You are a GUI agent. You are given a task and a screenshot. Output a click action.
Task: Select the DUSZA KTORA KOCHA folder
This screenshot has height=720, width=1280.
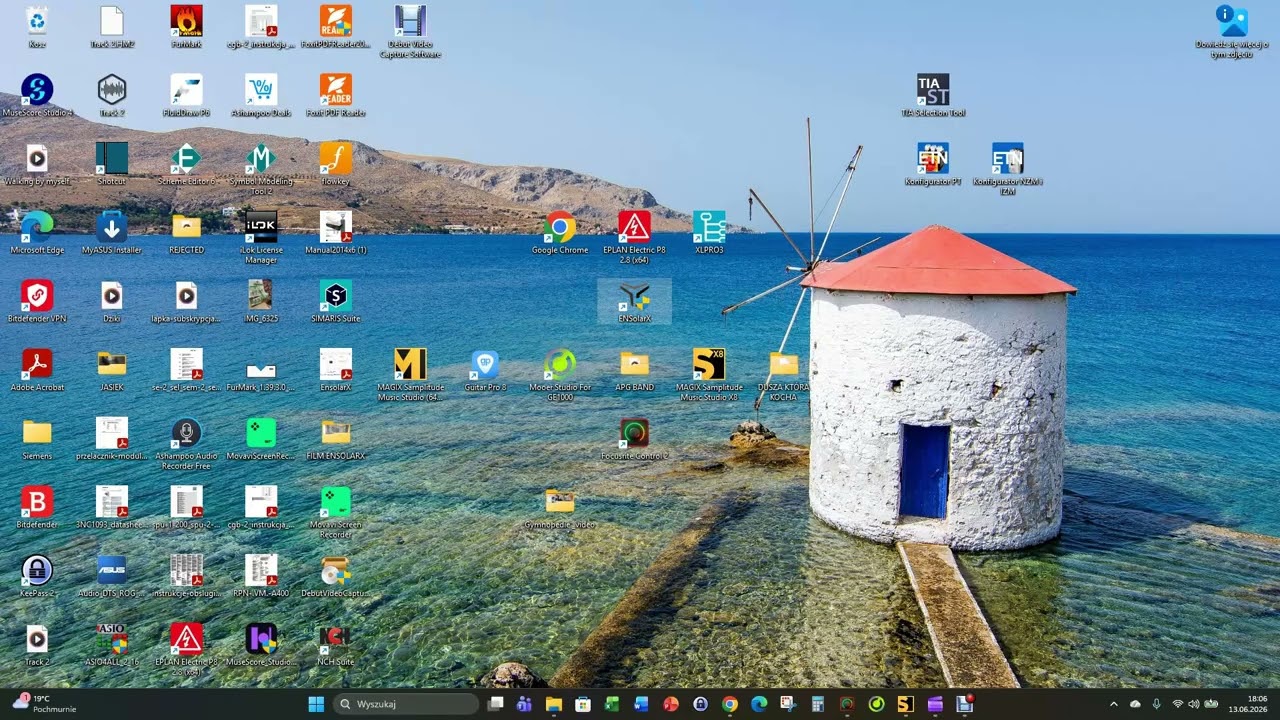pyautogui.click(x=784, y=374)
